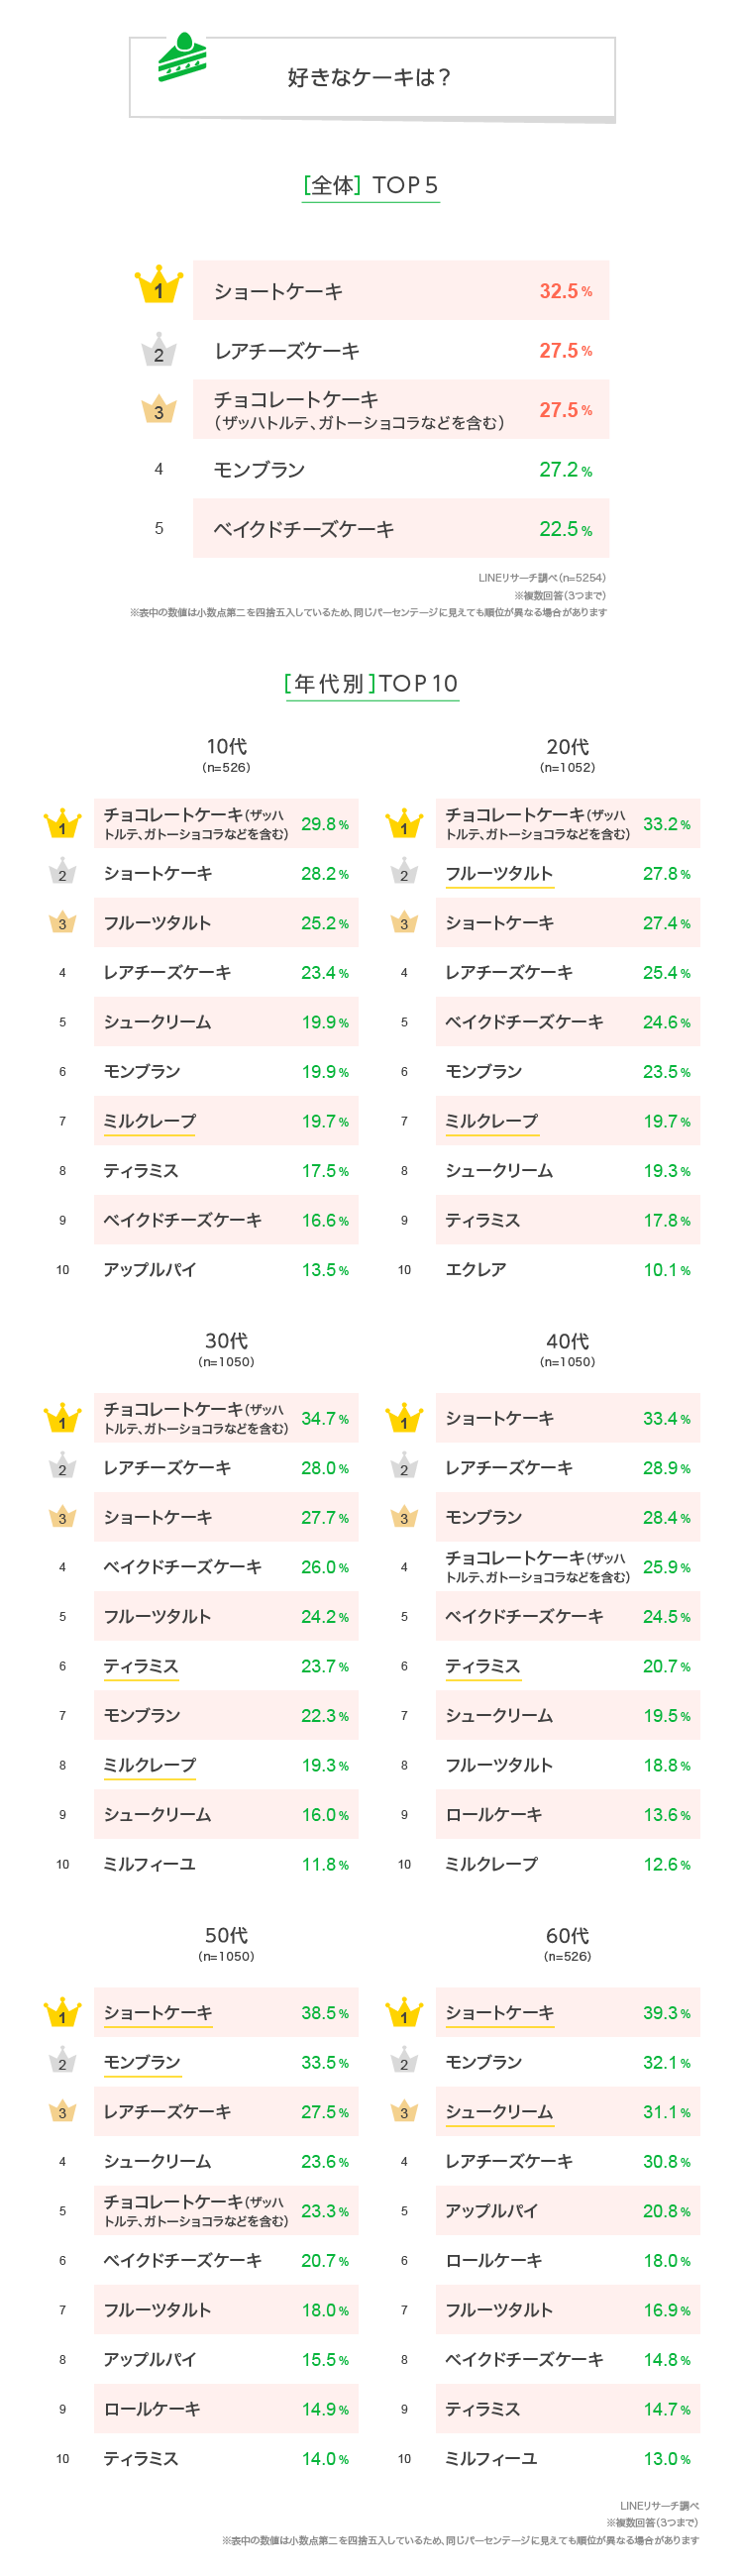743x2576 pixels.
Task: Click the bronze crown beside シュークリーム 31.1%
Action: point(404,2111)
